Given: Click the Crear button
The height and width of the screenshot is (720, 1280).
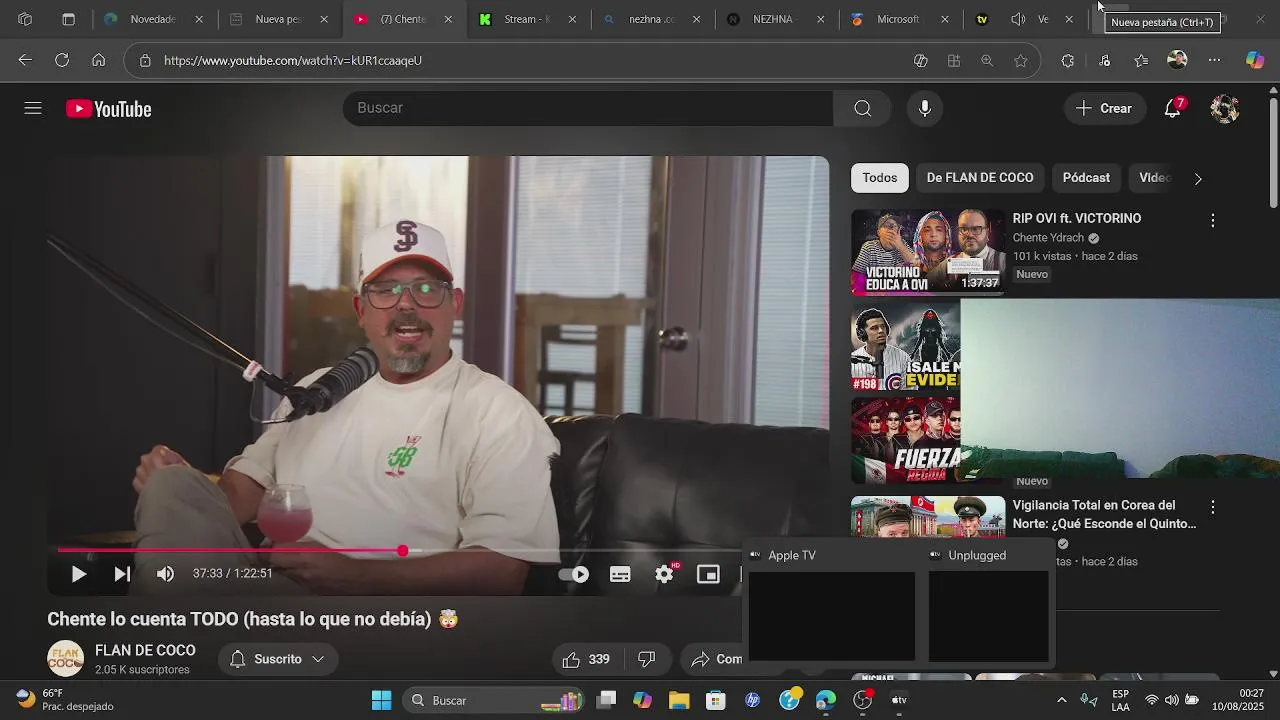Looking at the screenshot, I should tap(1104, 108).
